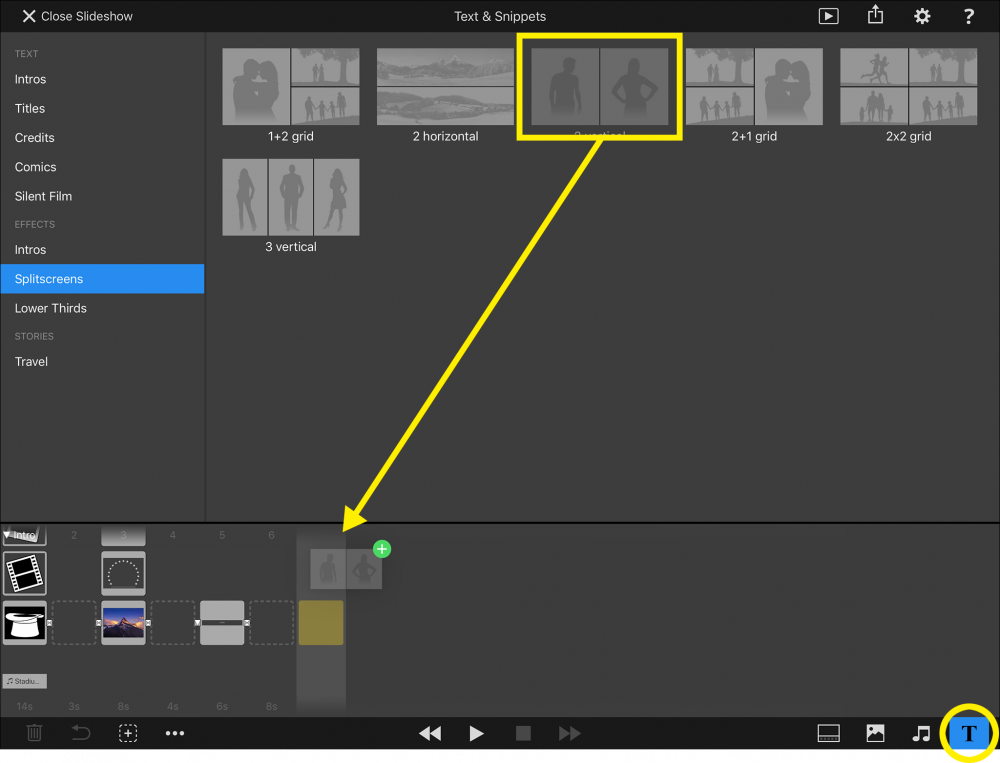Click the yellow highlighted drop slot
The width and height of the screenshot is (1000, 763).
coord(321,623)
